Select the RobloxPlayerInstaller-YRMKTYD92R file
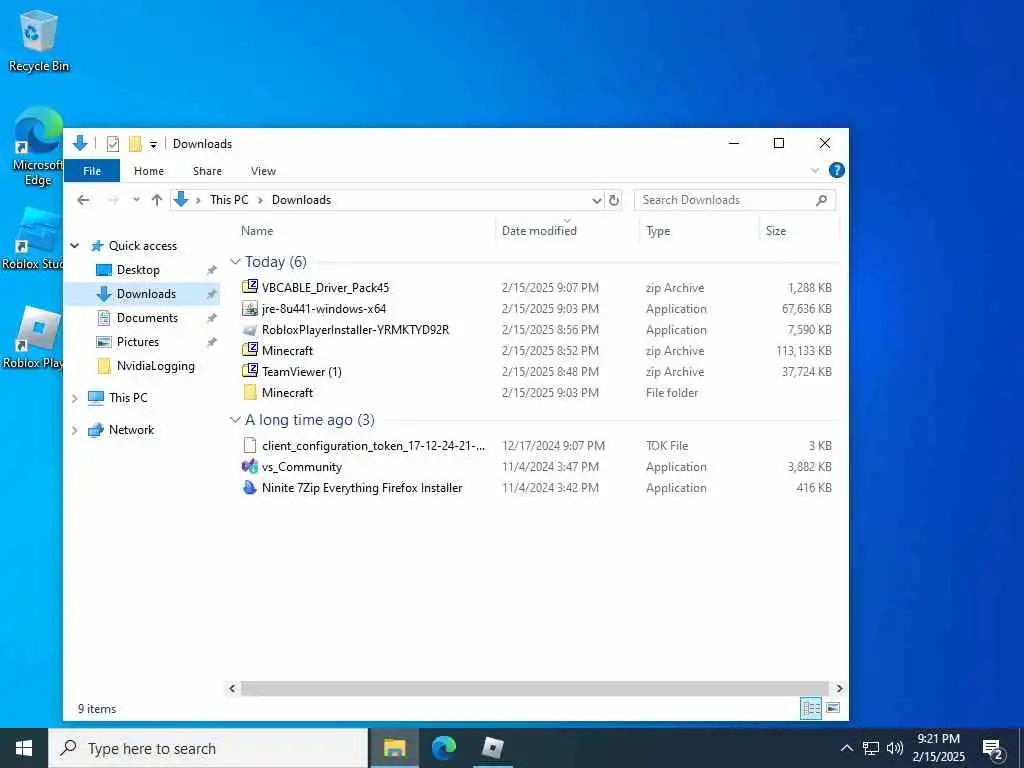The height and width of the screenshot is (768, 1024). [x=355, y=330]
